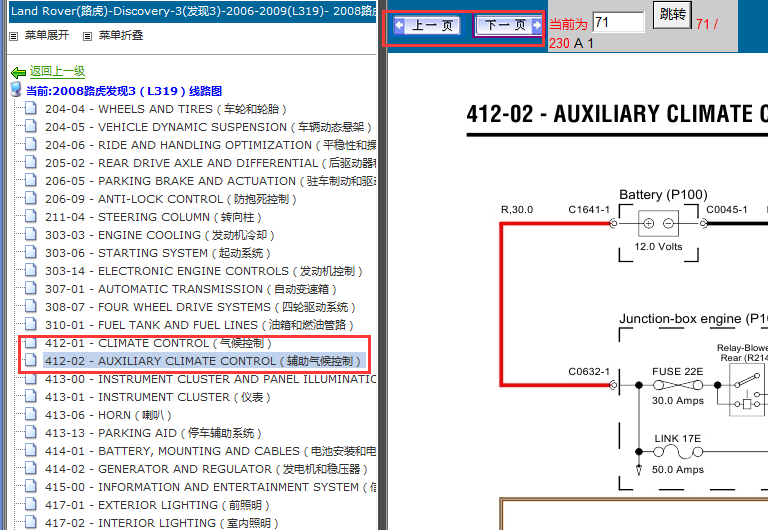Click the 上一页 previous page button
This screenshot has height=530, width=768.
[427, 25]
